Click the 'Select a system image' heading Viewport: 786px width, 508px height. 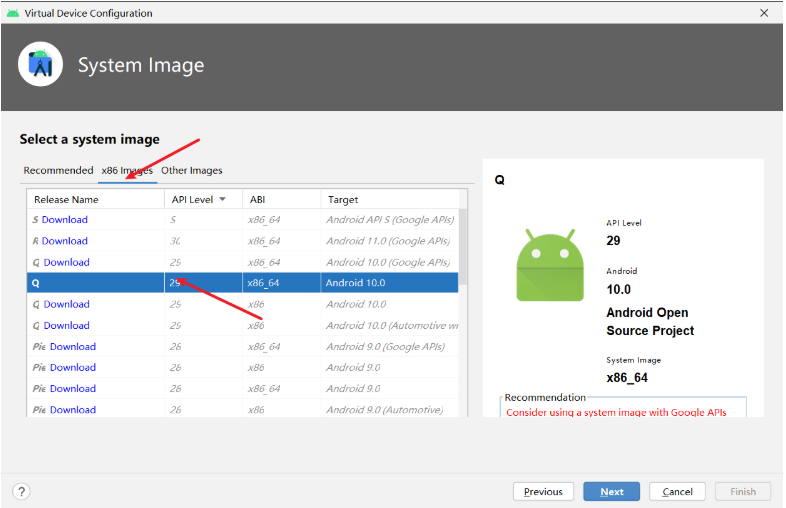[90, 139]
